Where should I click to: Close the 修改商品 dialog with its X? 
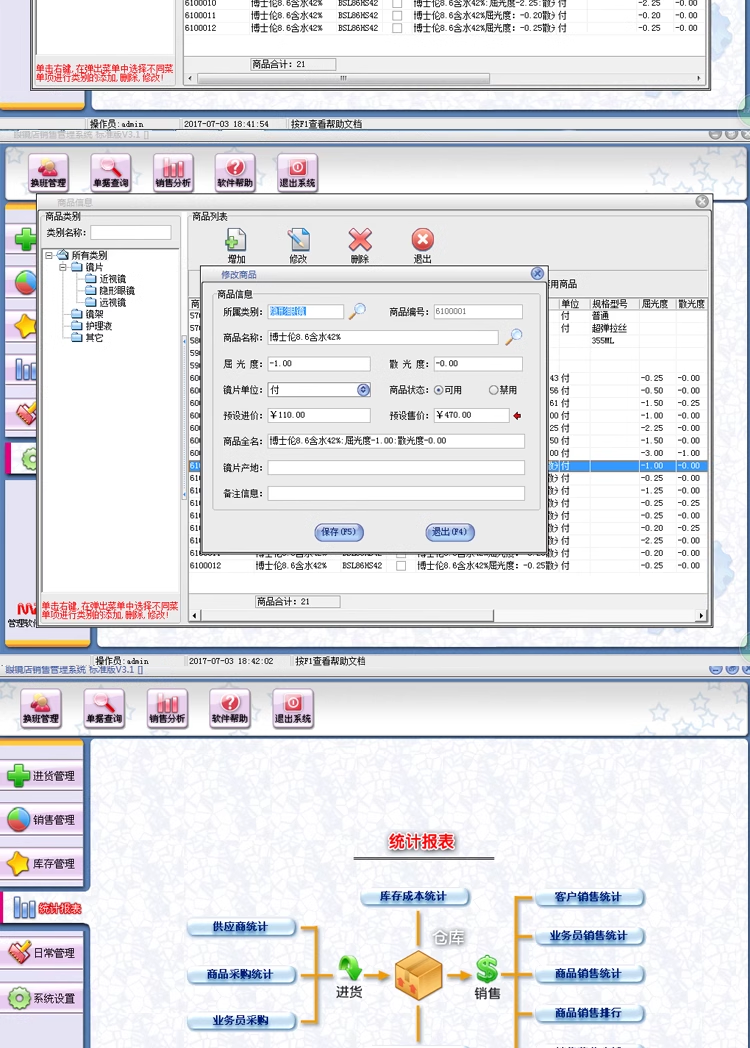537,273
